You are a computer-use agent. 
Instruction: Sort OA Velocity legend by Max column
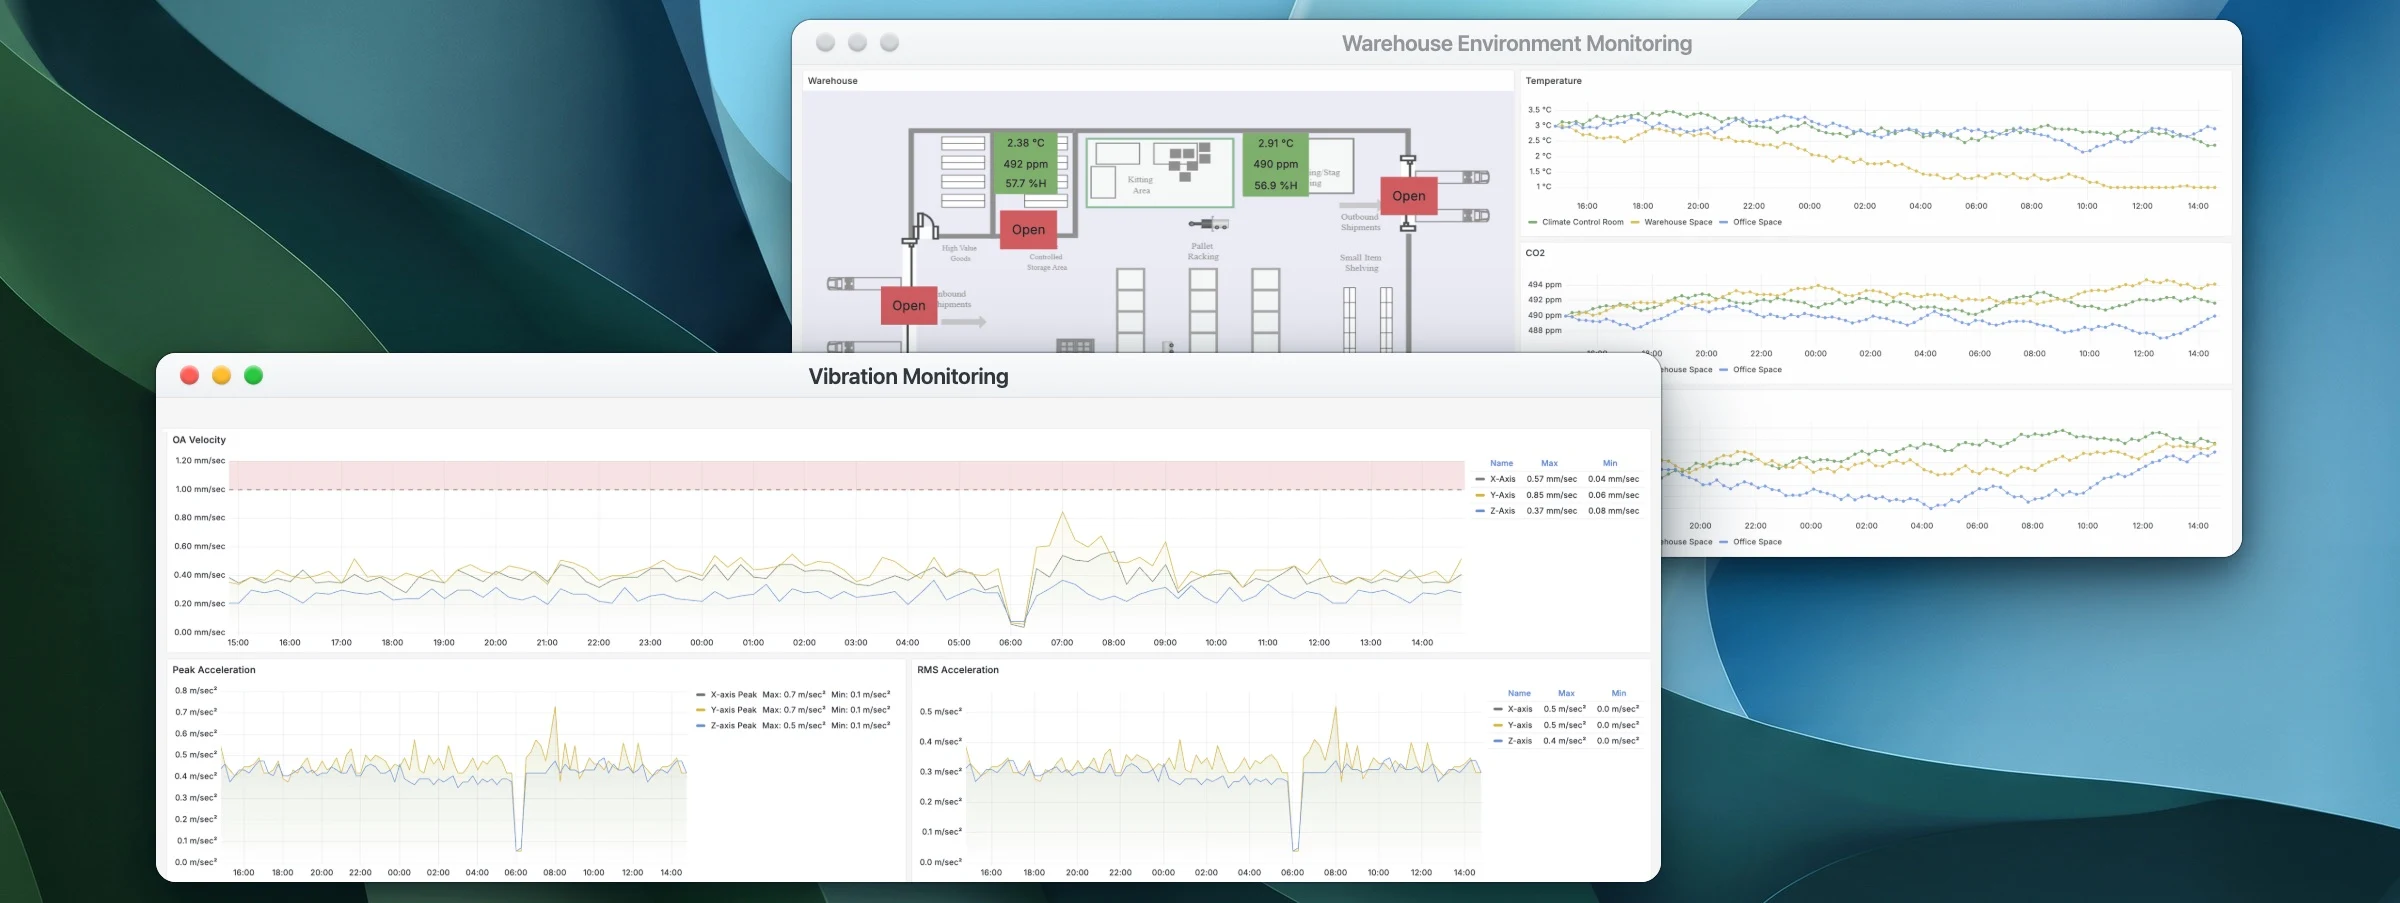(x=1549, y=463)
